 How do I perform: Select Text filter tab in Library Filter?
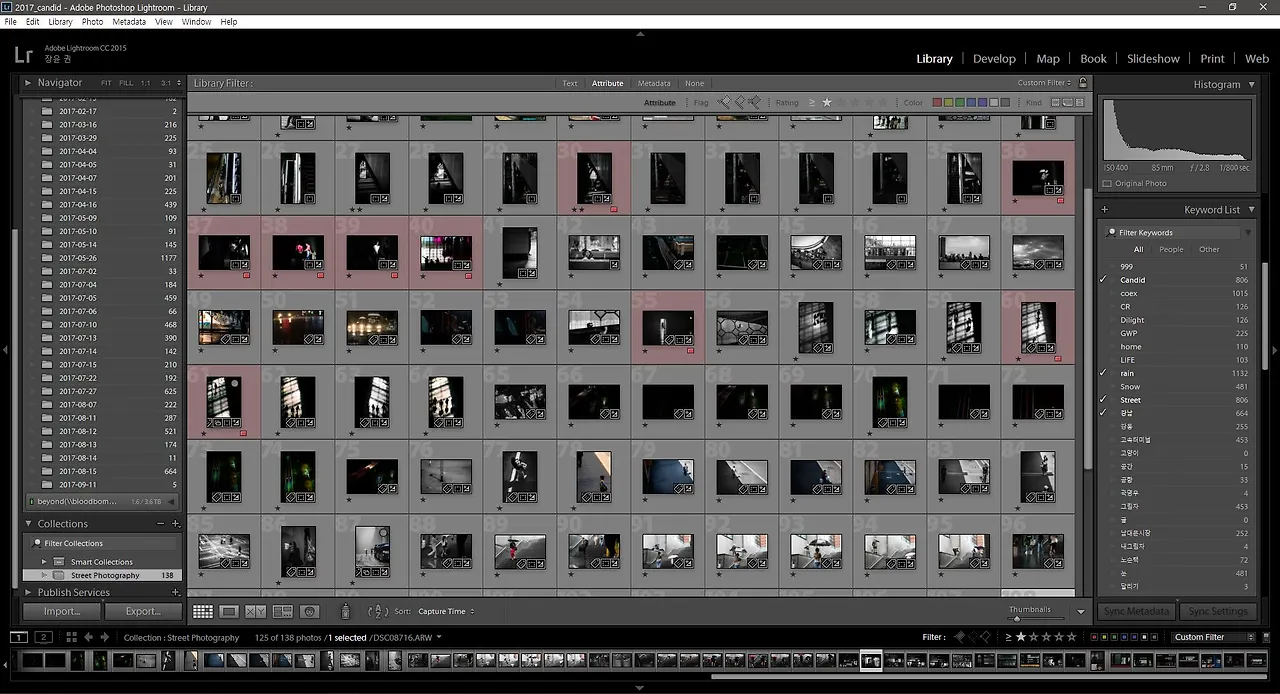tap(570, 83)
